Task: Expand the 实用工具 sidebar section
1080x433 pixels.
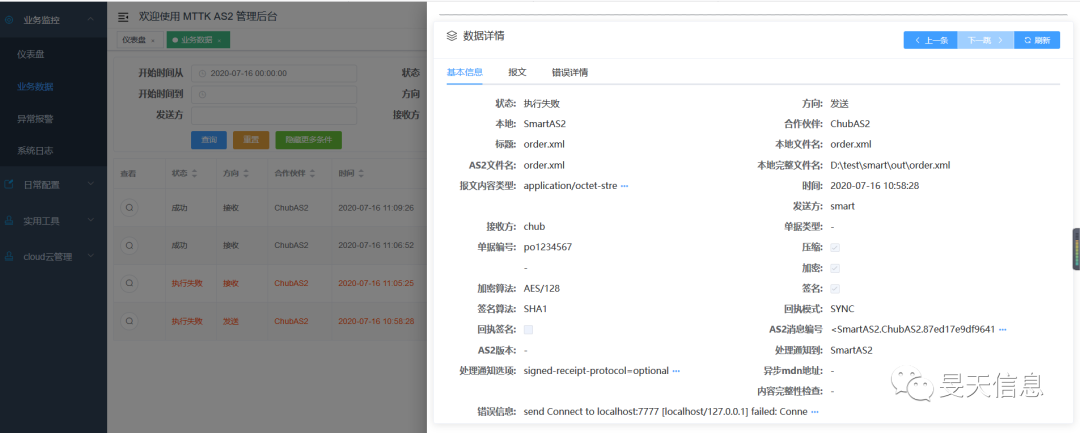Action: [x=90, y=221]
